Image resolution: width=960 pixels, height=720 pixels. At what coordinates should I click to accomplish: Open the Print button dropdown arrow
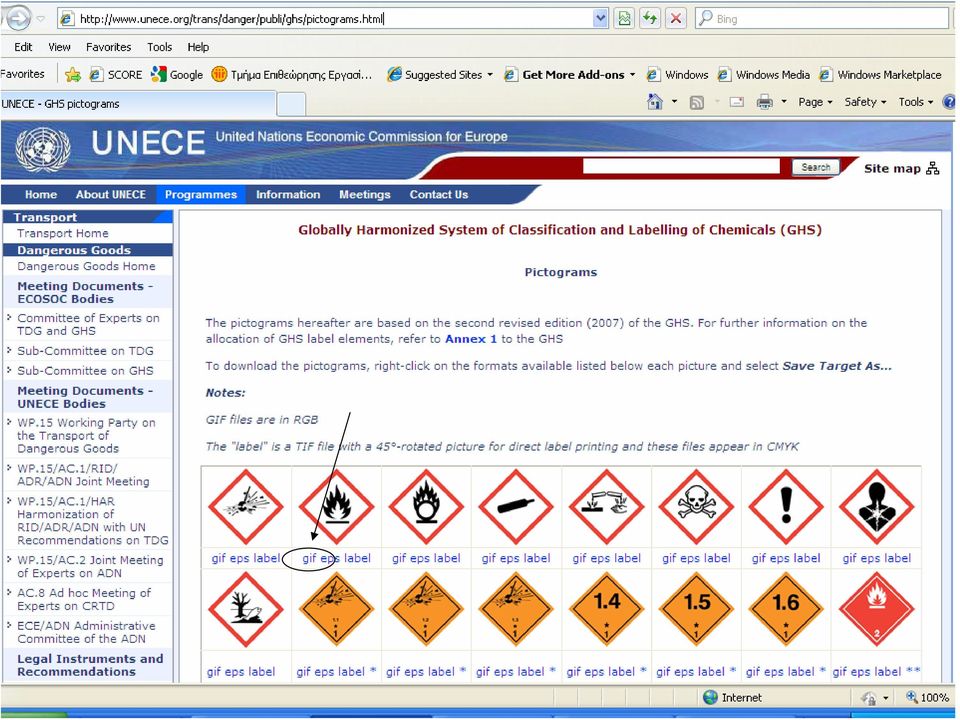click(784, 102)
